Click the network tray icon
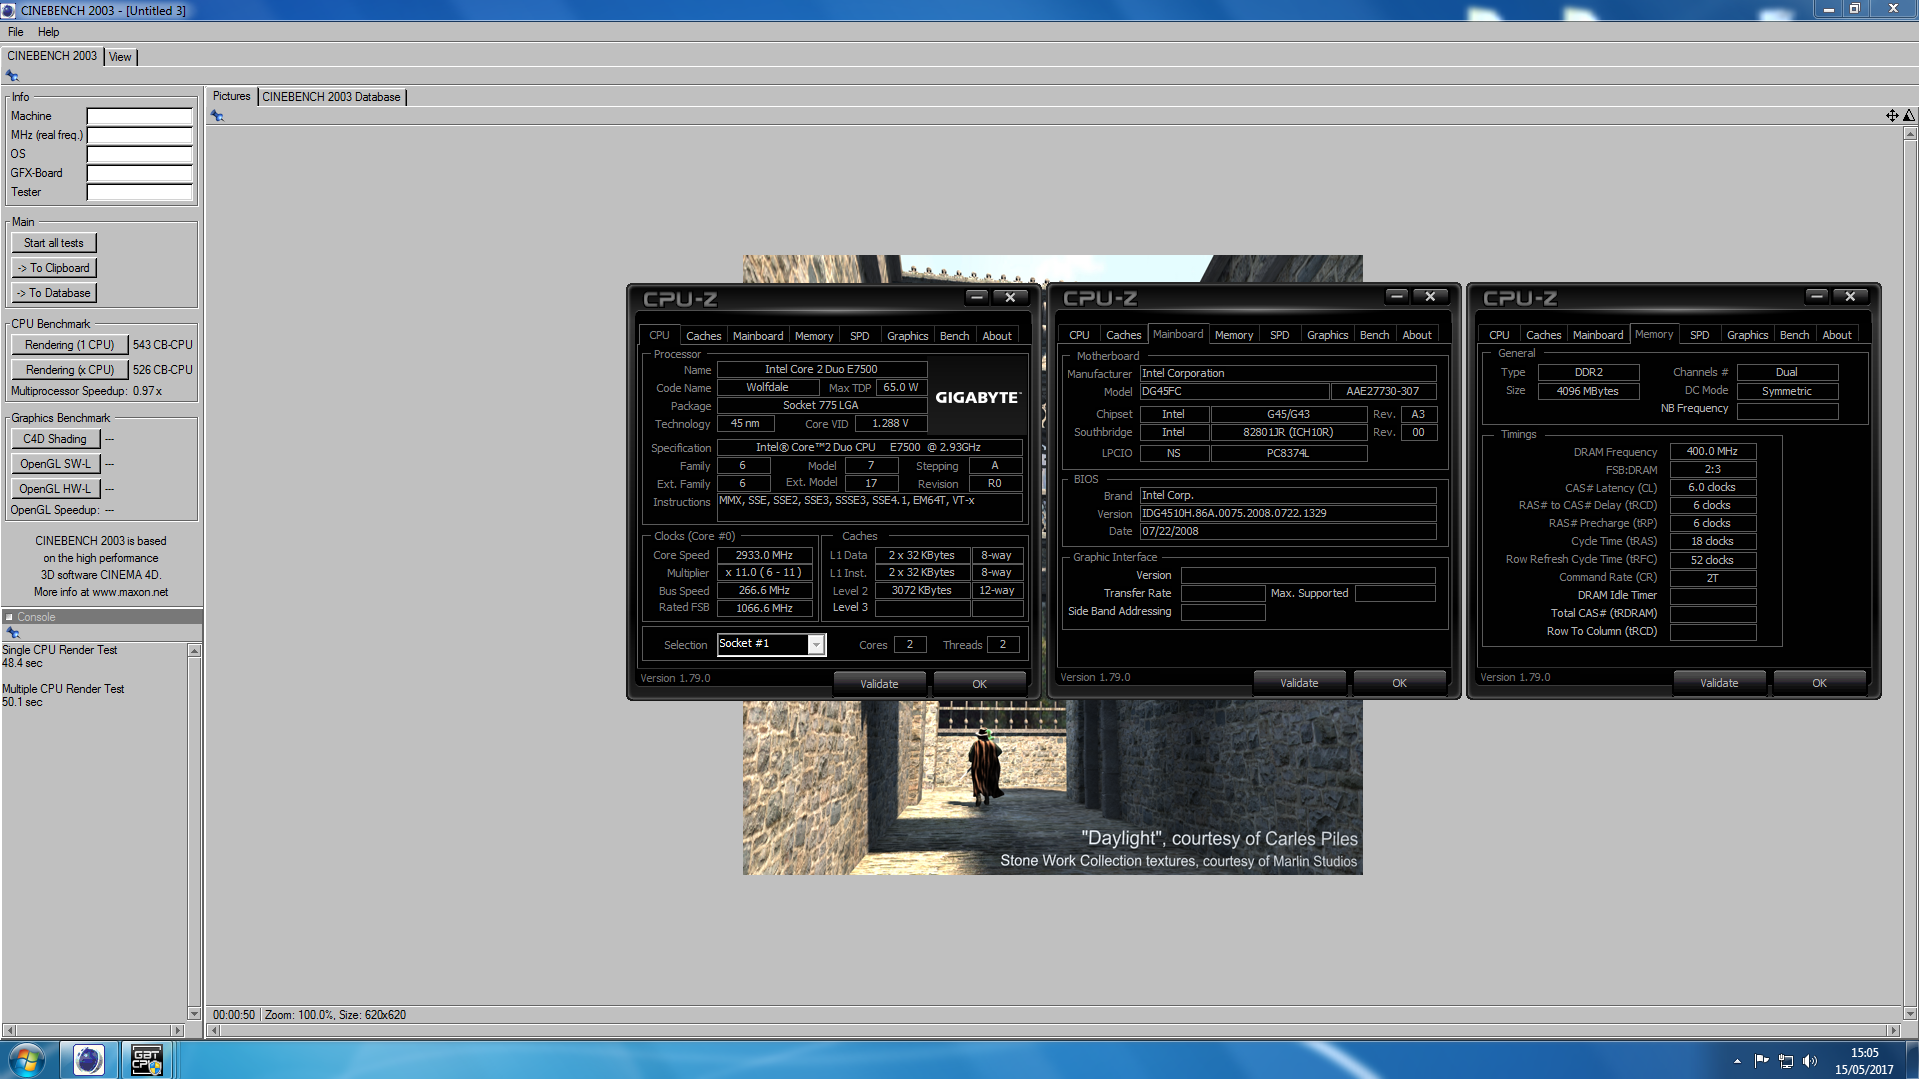This screenshot has width=1919, height=1079. (1785, 1061)
